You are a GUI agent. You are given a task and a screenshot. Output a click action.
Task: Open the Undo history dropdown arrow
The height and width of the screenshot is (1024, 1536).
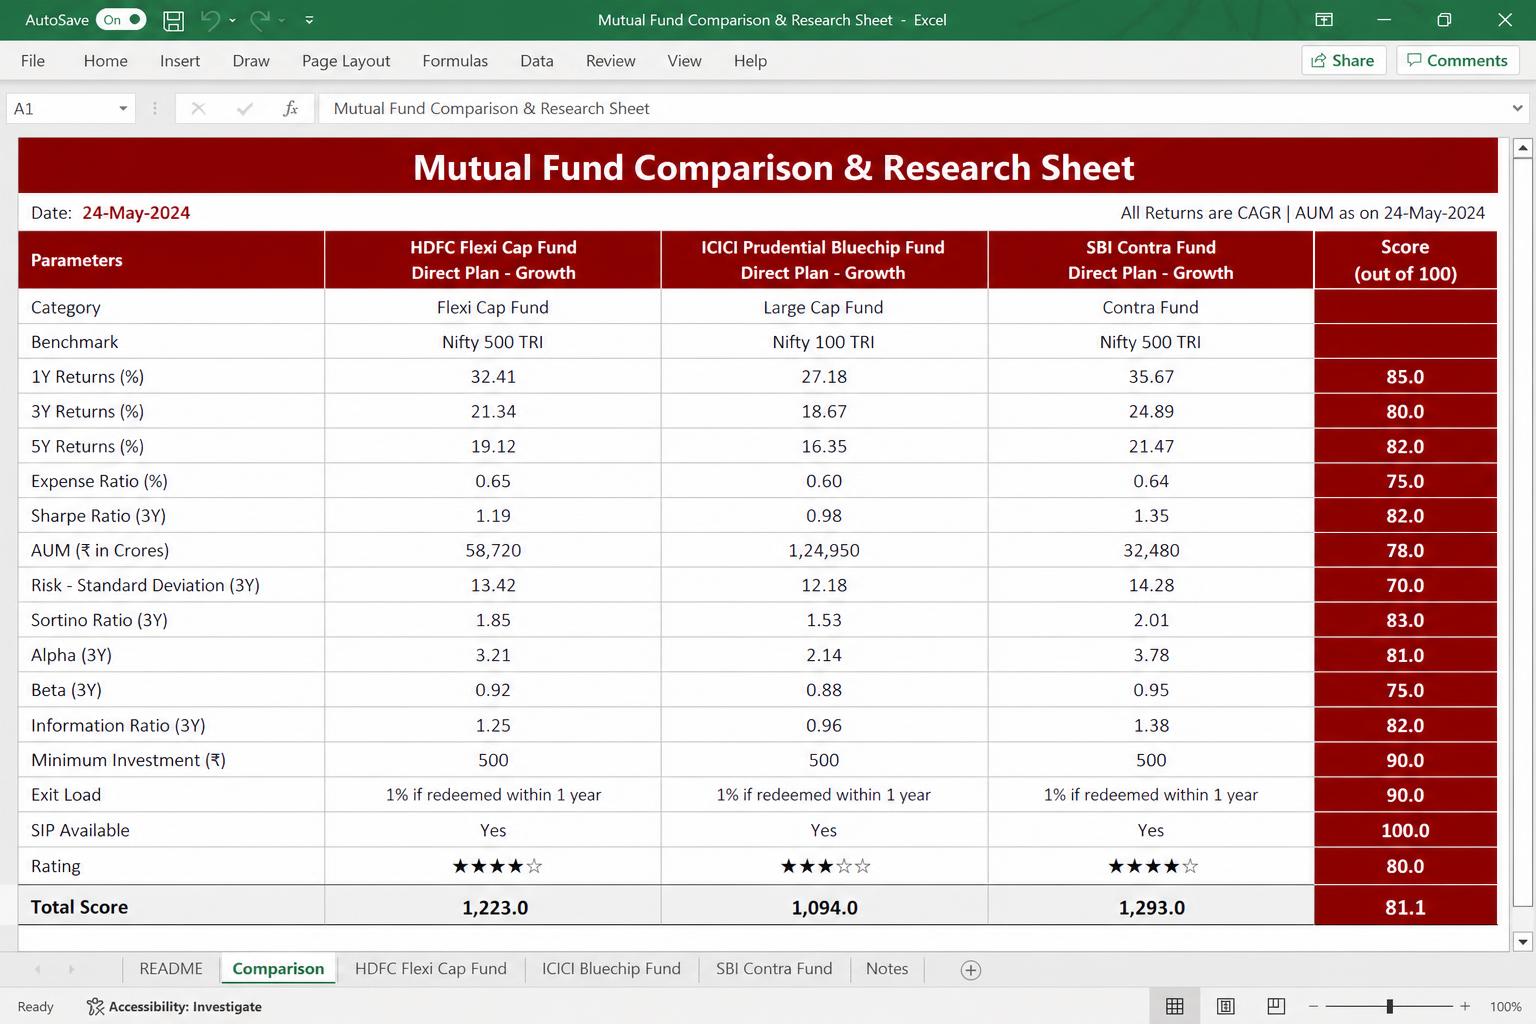coord(232,20)
